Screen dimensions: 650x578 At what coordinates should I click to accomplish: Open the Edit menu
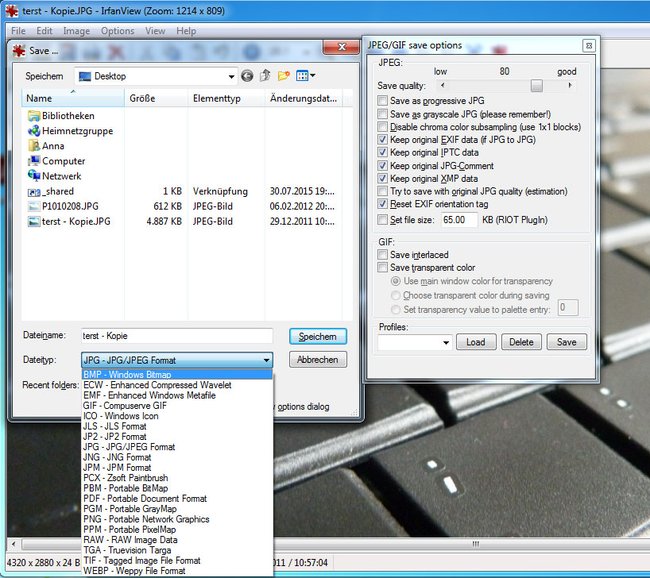(x=44, y=31)
